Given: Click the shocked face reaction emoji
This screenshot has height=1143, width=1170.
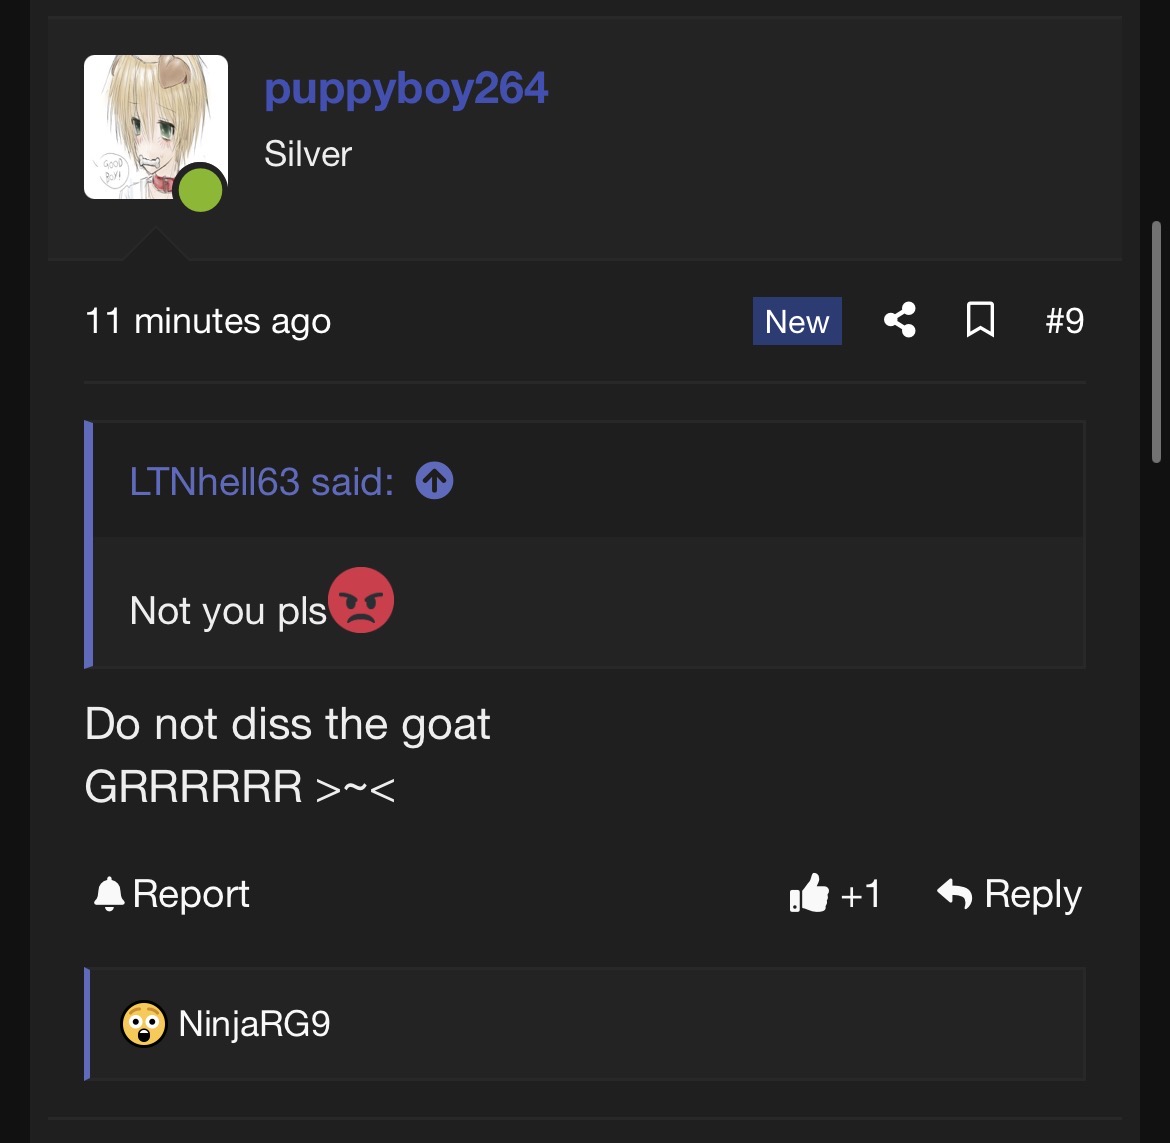Looking at the screenshot, I should coord(144,1024).
